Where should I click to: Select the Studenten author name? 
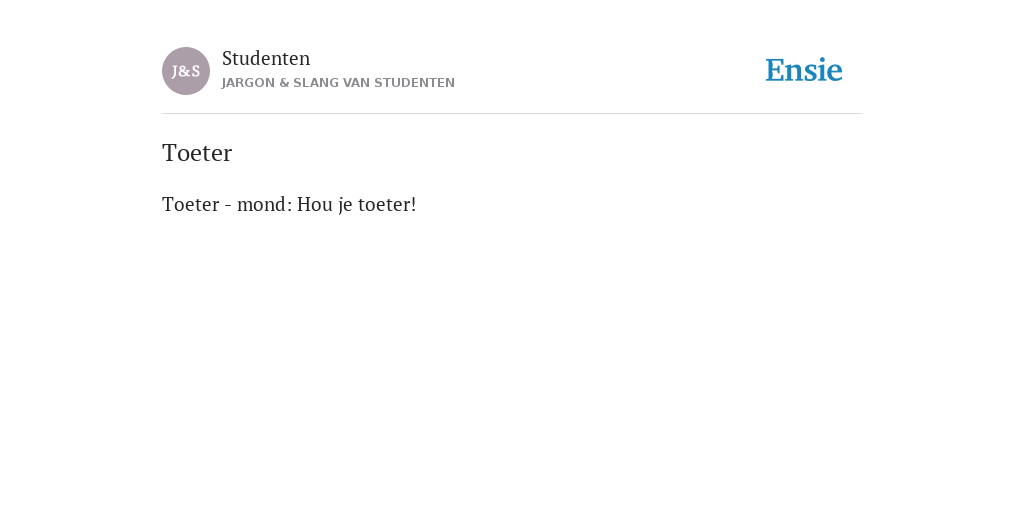point(266,58)
